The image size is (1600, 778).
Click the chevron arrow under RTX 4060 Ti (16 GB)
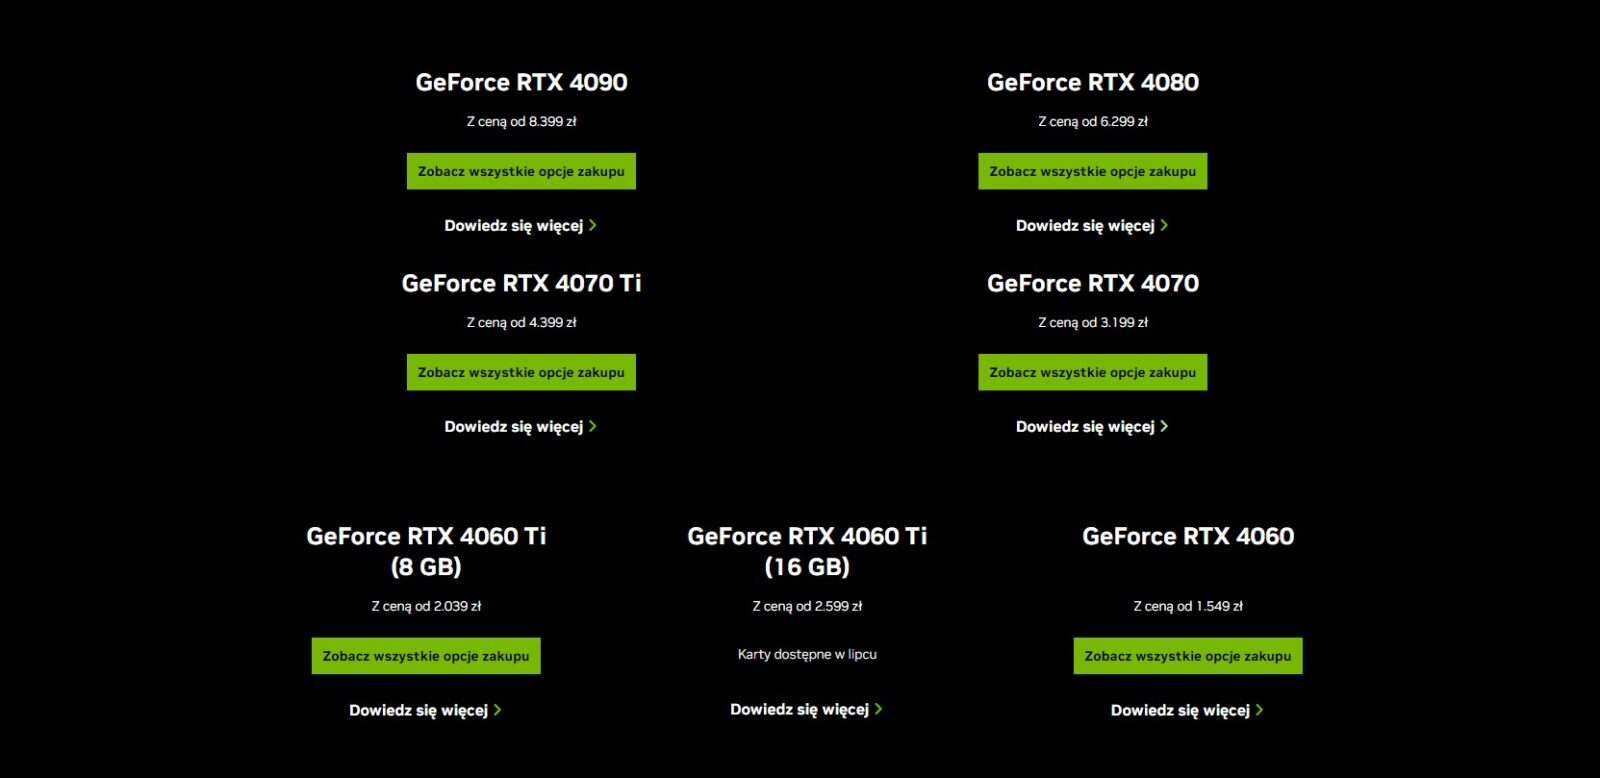878,709
